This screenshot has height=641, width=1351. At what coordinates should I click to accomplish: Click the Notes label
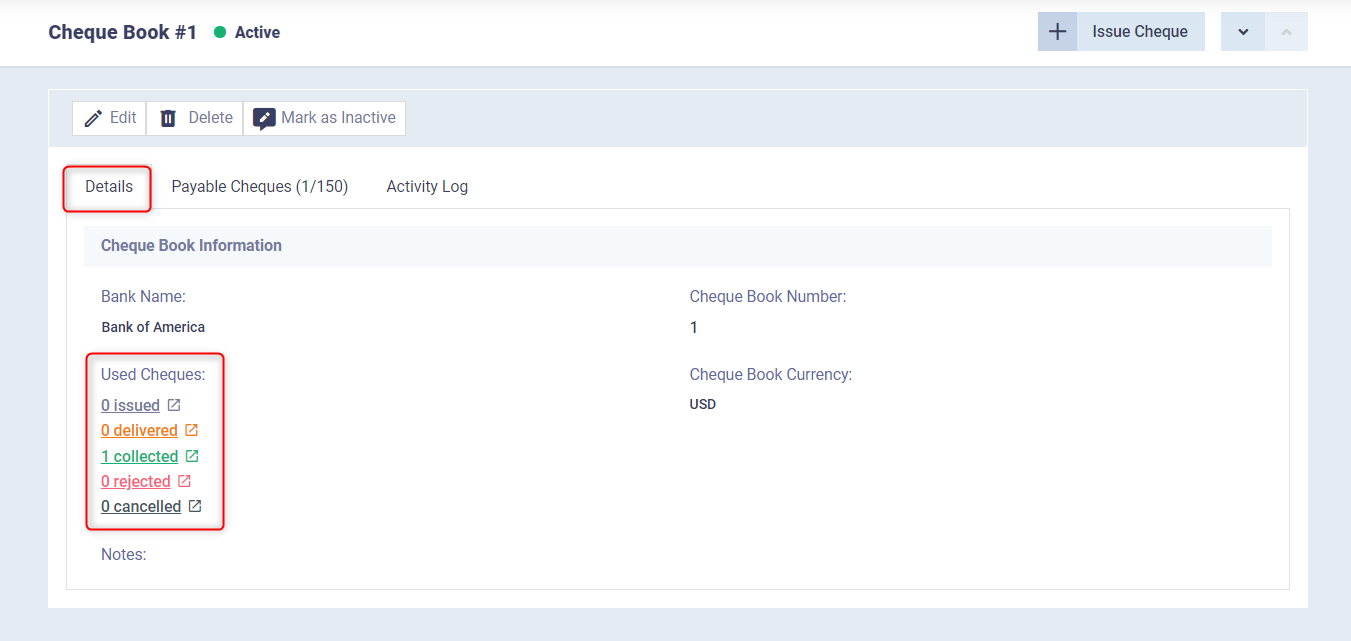pyautogui.click(x=124, y=554)
